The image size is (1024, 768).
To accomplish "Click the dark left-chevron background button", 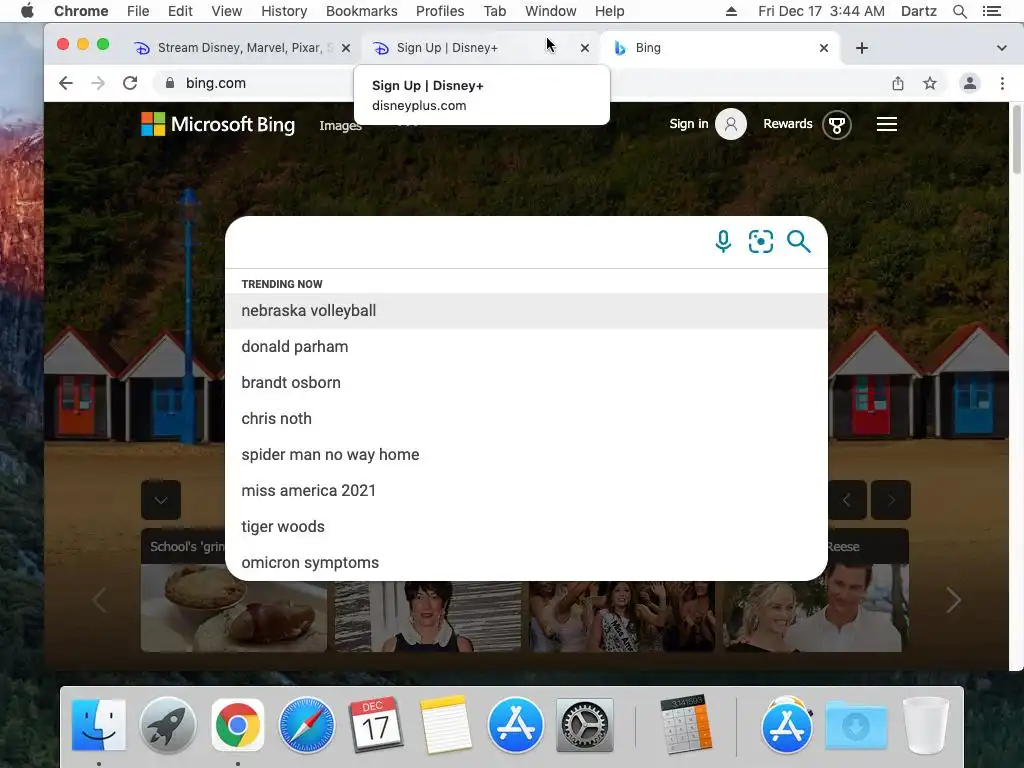I will pyautogui.click(x=847, y=500).
